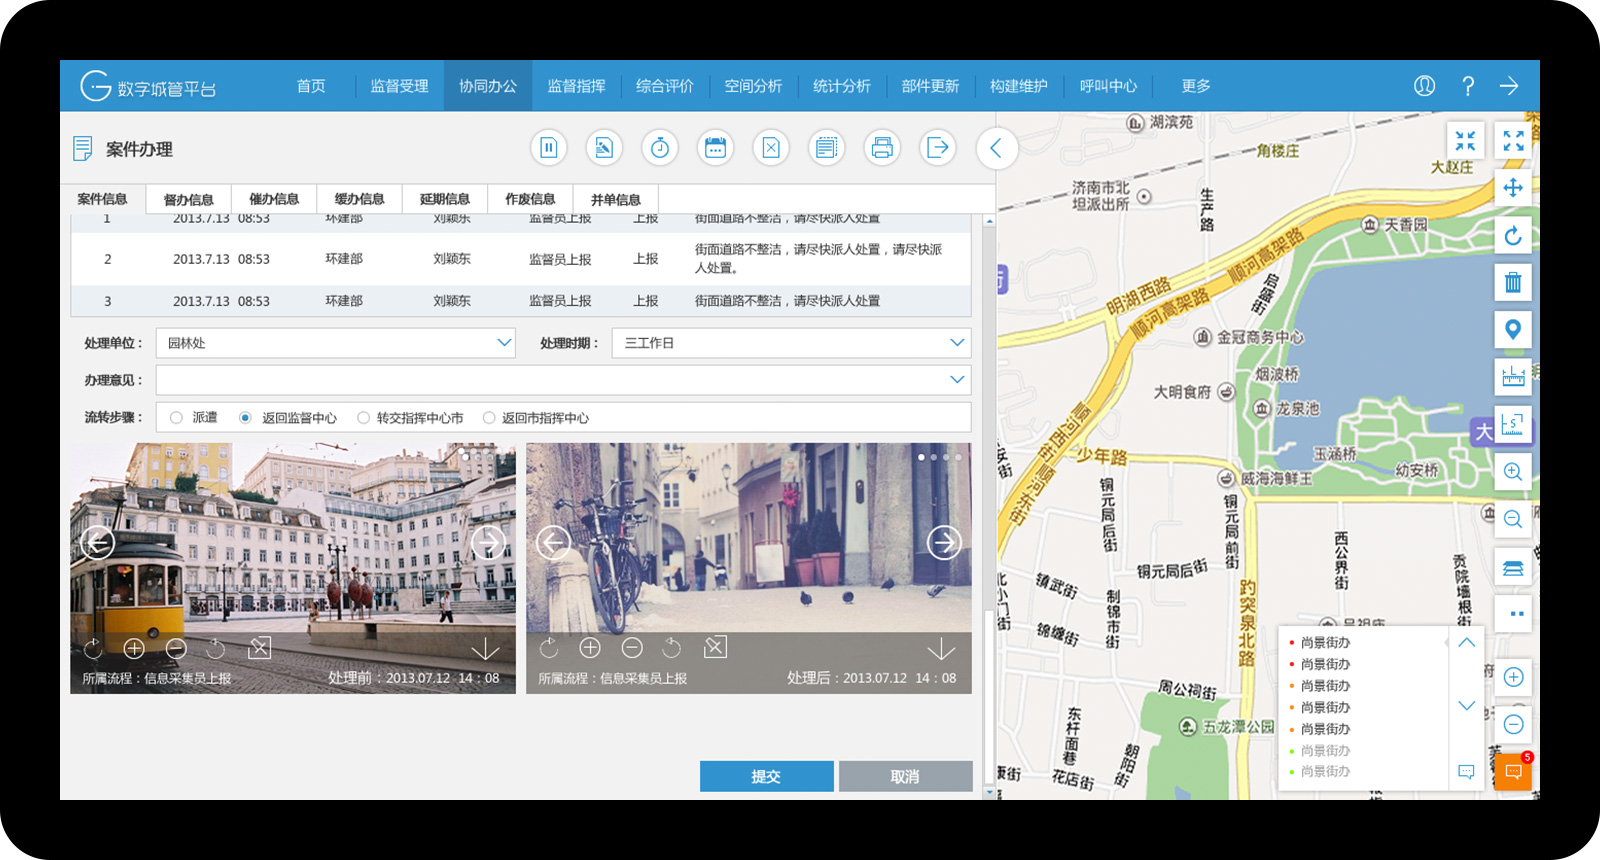Select the 返回监督中心 radio option
Screen dimensions: 1600x860
(245, 418)
